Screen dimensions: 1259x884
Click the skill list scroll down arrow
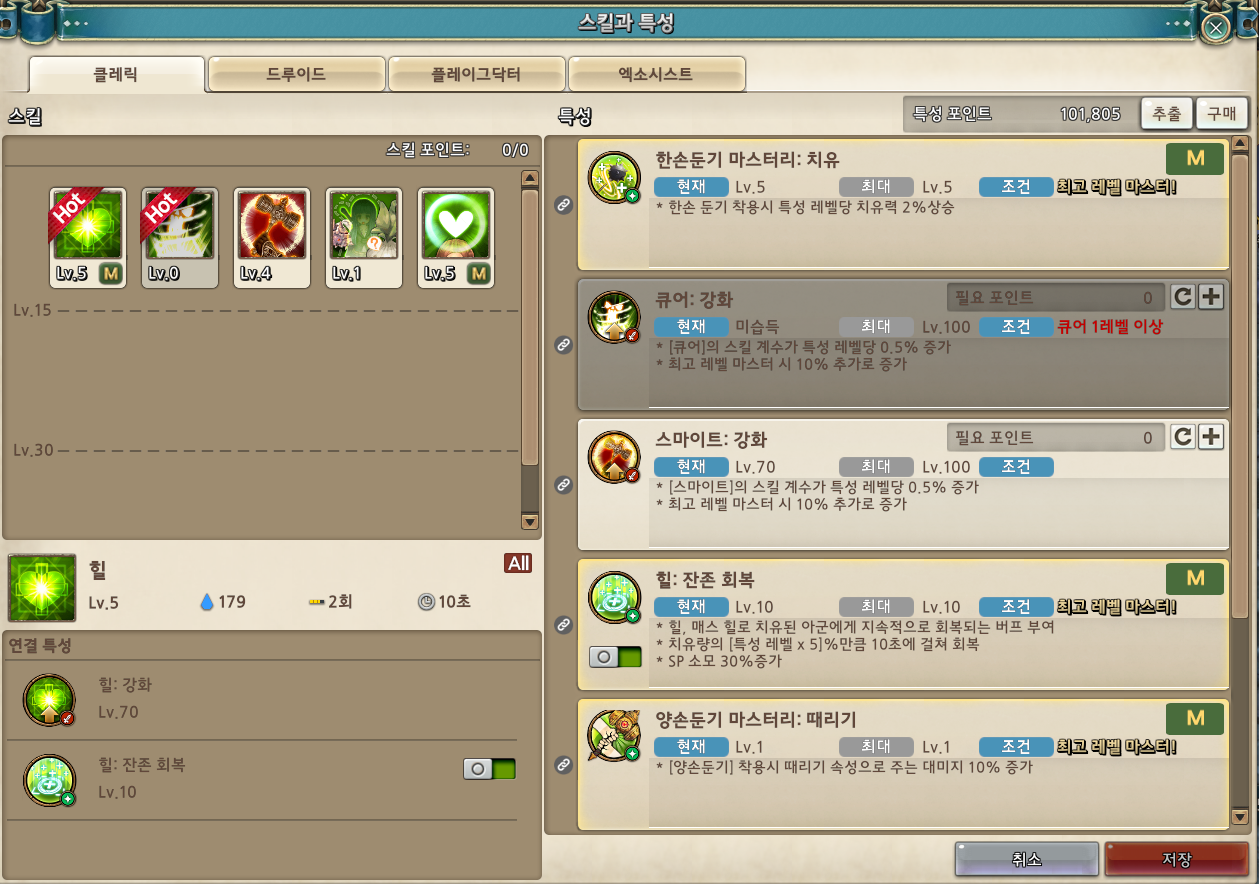pos(530,521)
